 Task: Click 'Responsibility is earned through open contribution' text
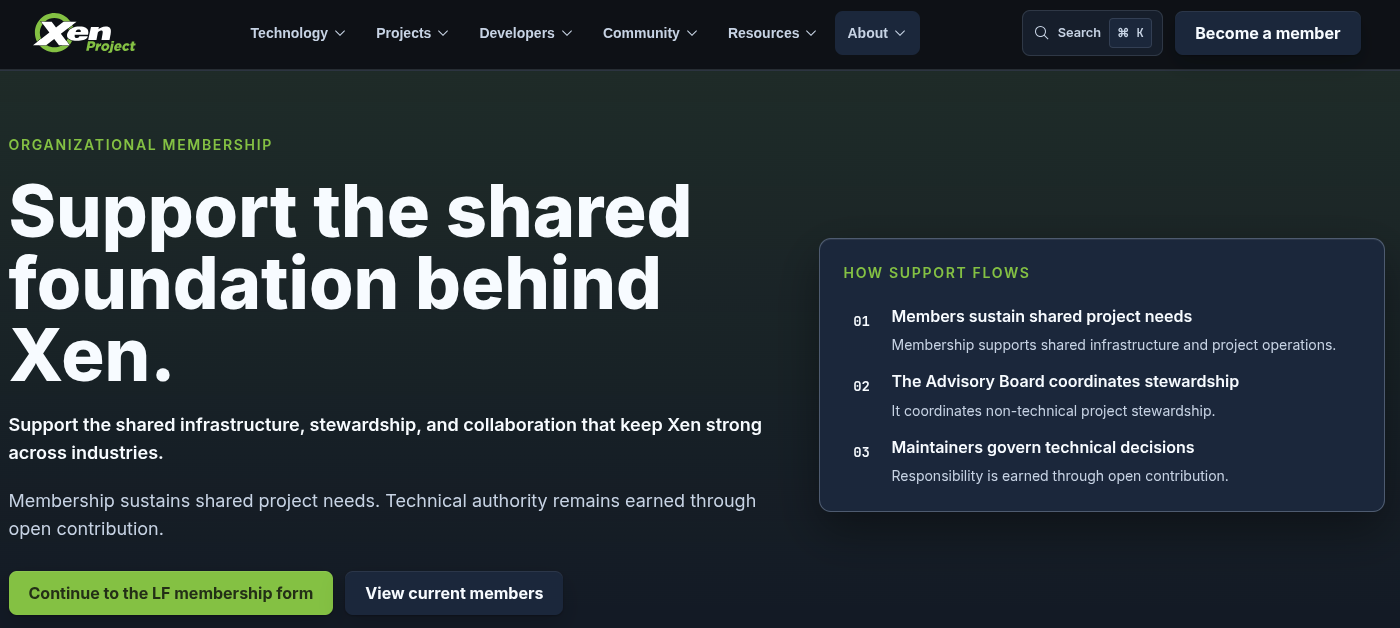pos(1060,476)
